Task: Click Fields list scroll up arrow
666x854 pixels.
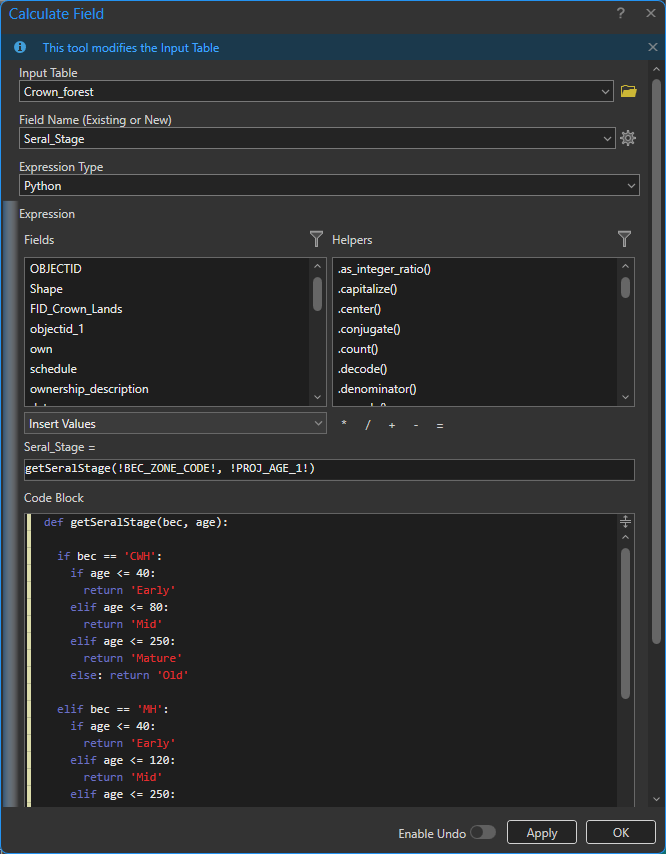Action: click(x=317, y=266)
